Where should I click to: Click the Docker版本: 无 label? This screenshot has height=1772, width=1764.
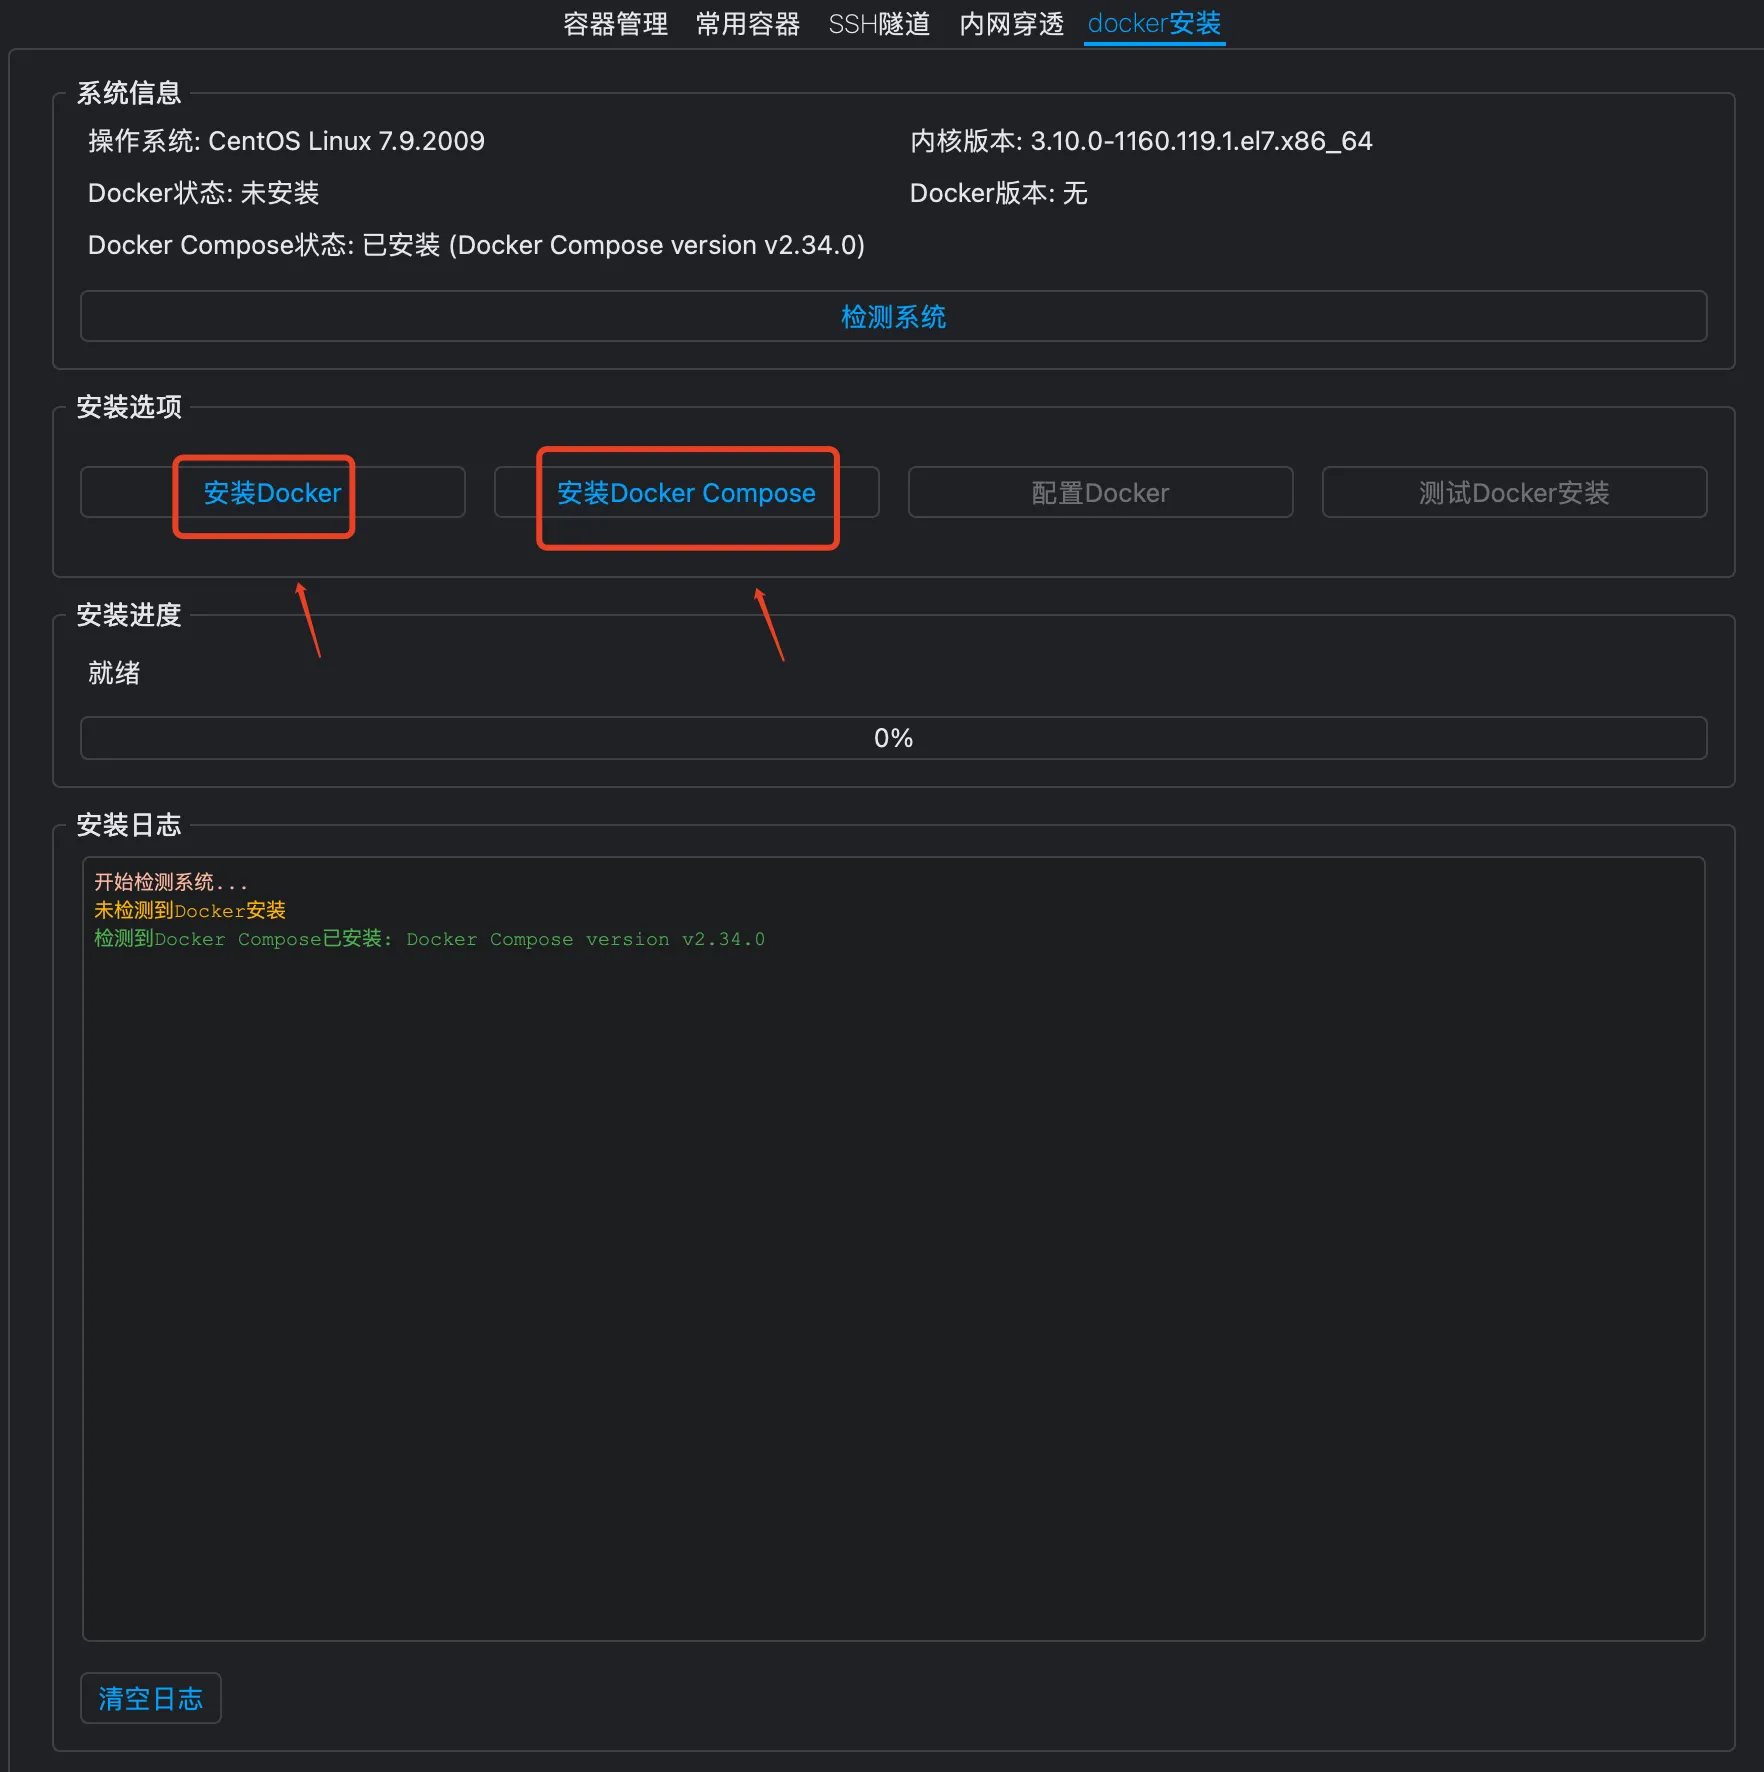pyautogui.click(x=998, y=193)
